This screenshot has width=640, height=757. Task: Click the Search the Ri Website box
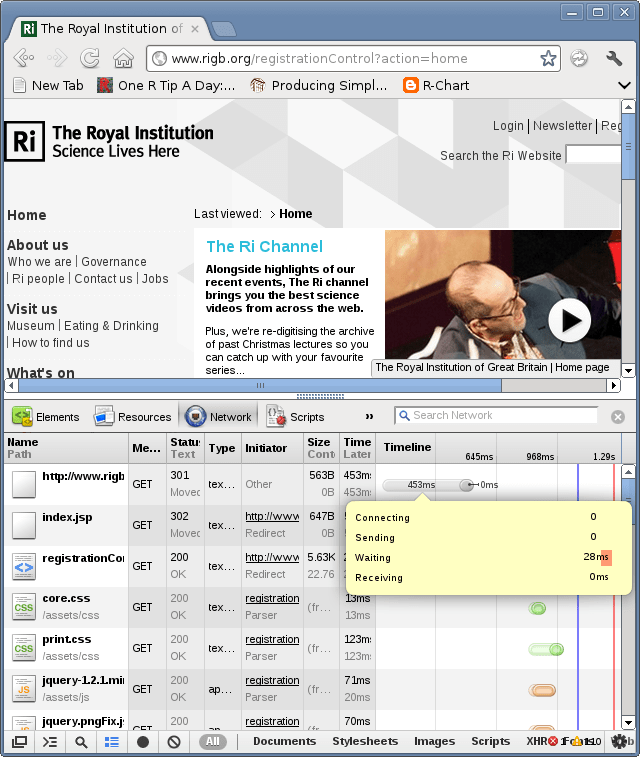click(x=593, y=155)
